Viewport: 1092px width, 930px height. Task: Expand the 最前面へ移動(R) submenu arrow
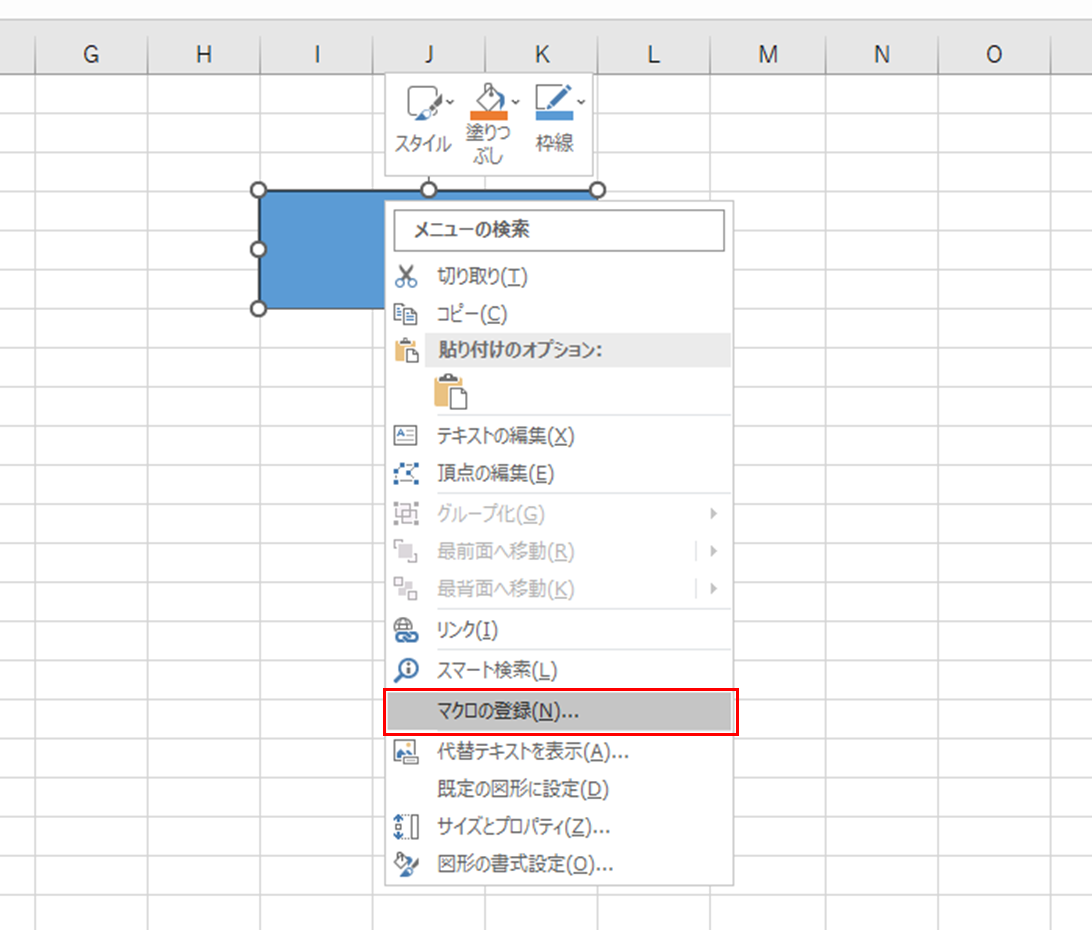(713, 551)
